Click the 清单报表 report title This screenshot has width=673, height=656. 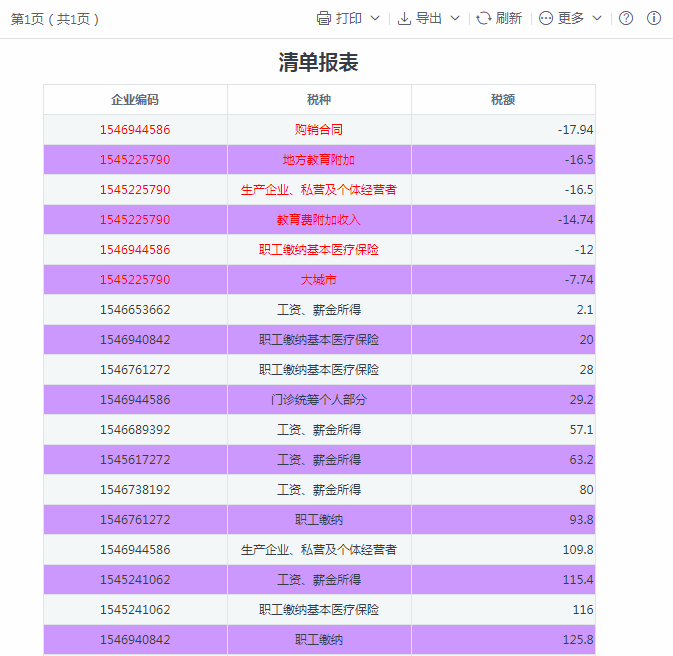click(x=318, y=63)
